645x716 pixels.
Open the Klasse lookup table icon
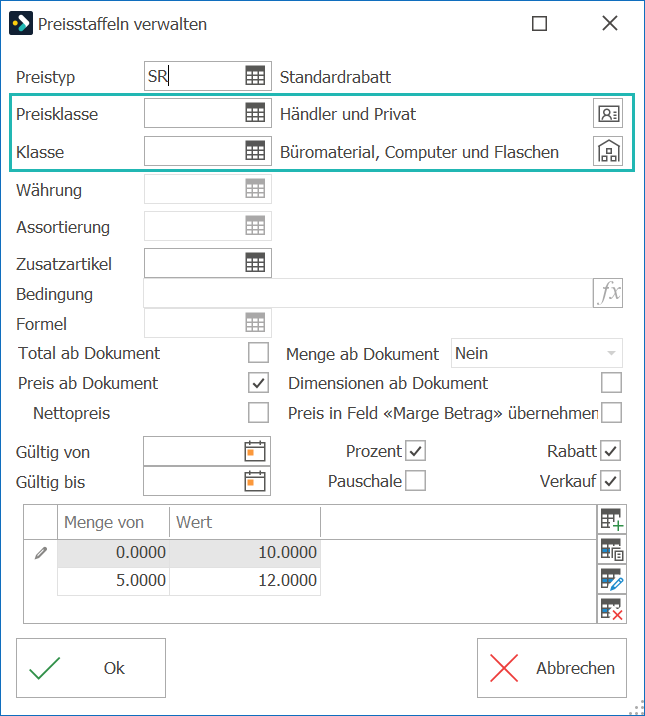255,151
